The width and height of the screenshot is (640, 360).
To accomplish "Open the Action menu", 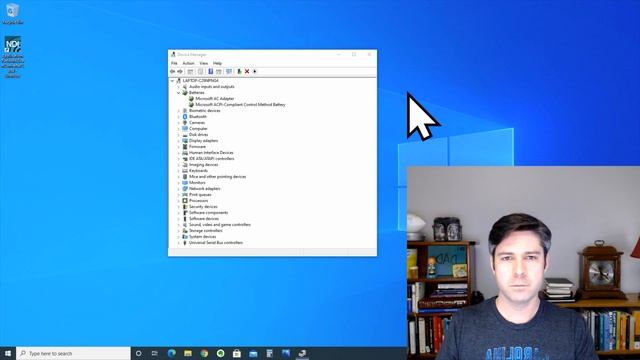I will pyautogui.click(x=188, y=63).
